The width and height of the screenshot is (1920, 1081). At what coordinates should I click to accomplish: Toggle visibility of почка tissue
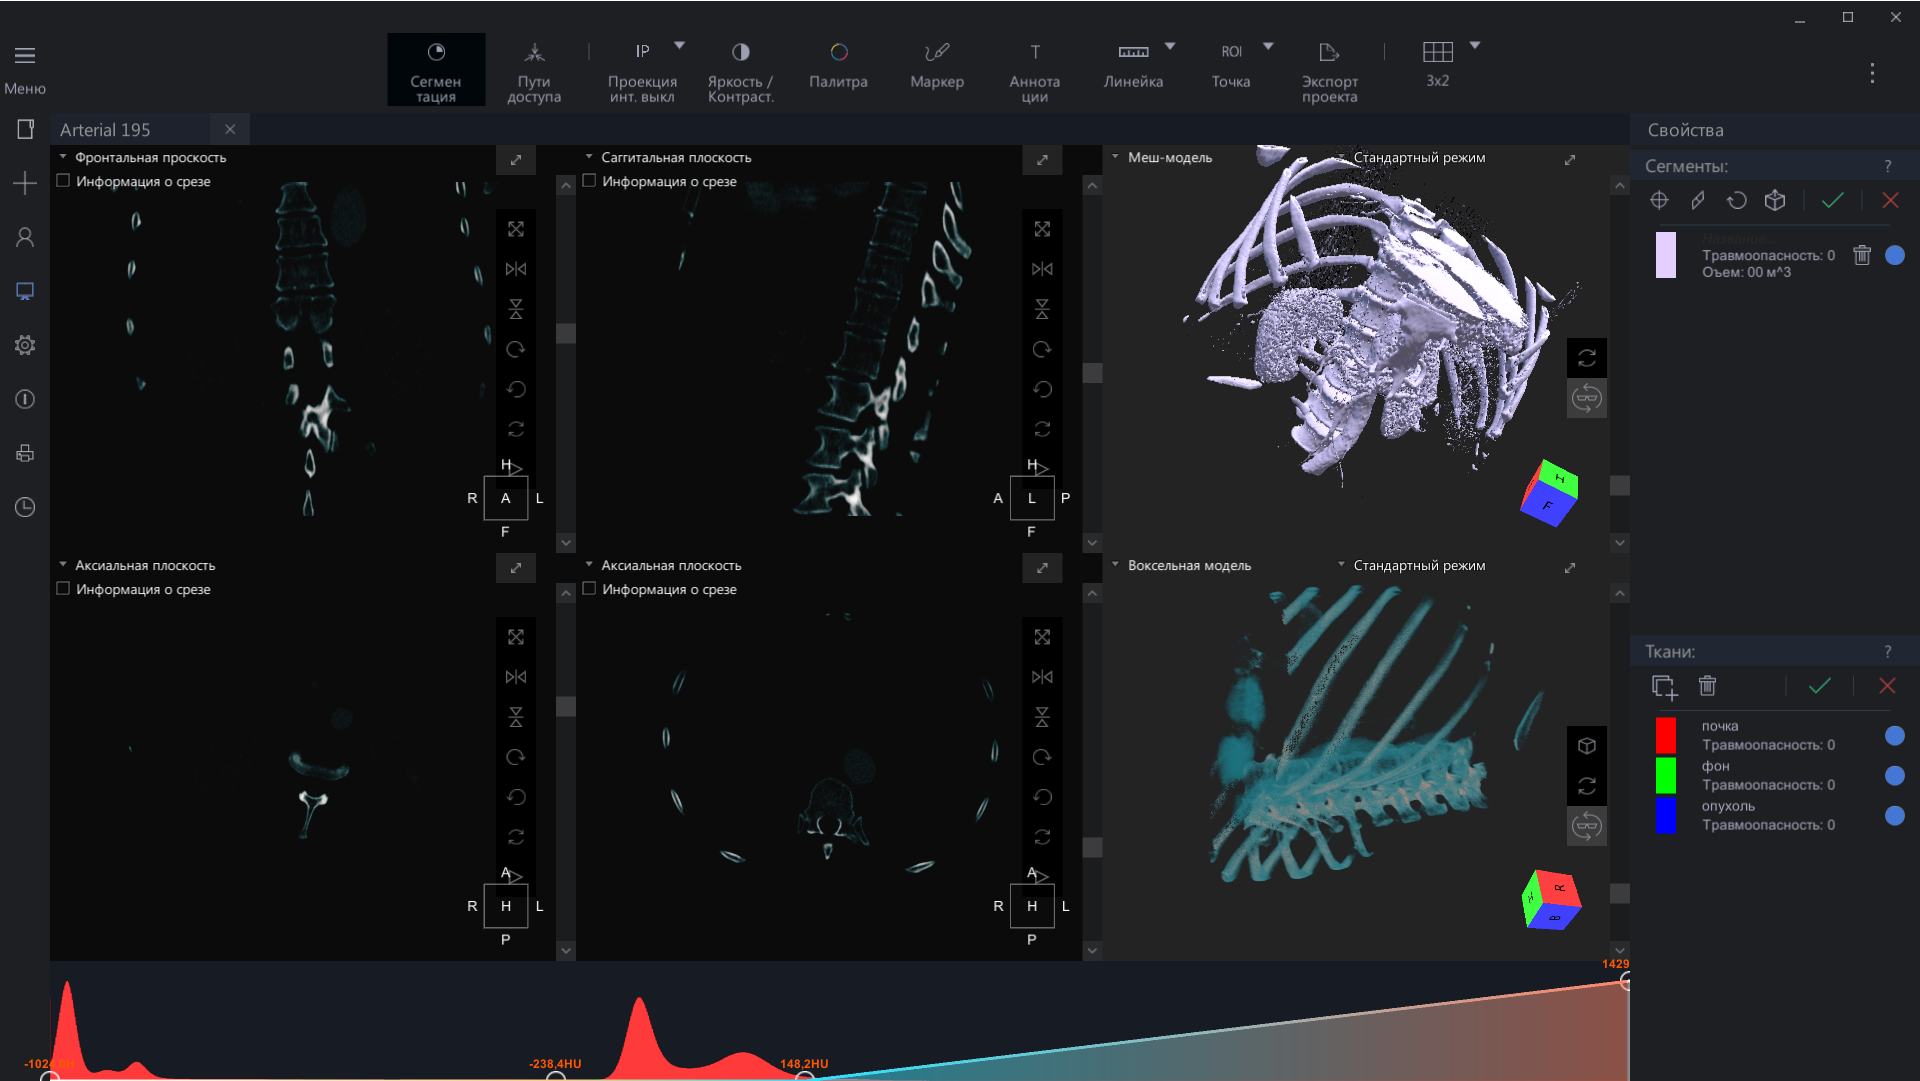[x=1894, y=736]
